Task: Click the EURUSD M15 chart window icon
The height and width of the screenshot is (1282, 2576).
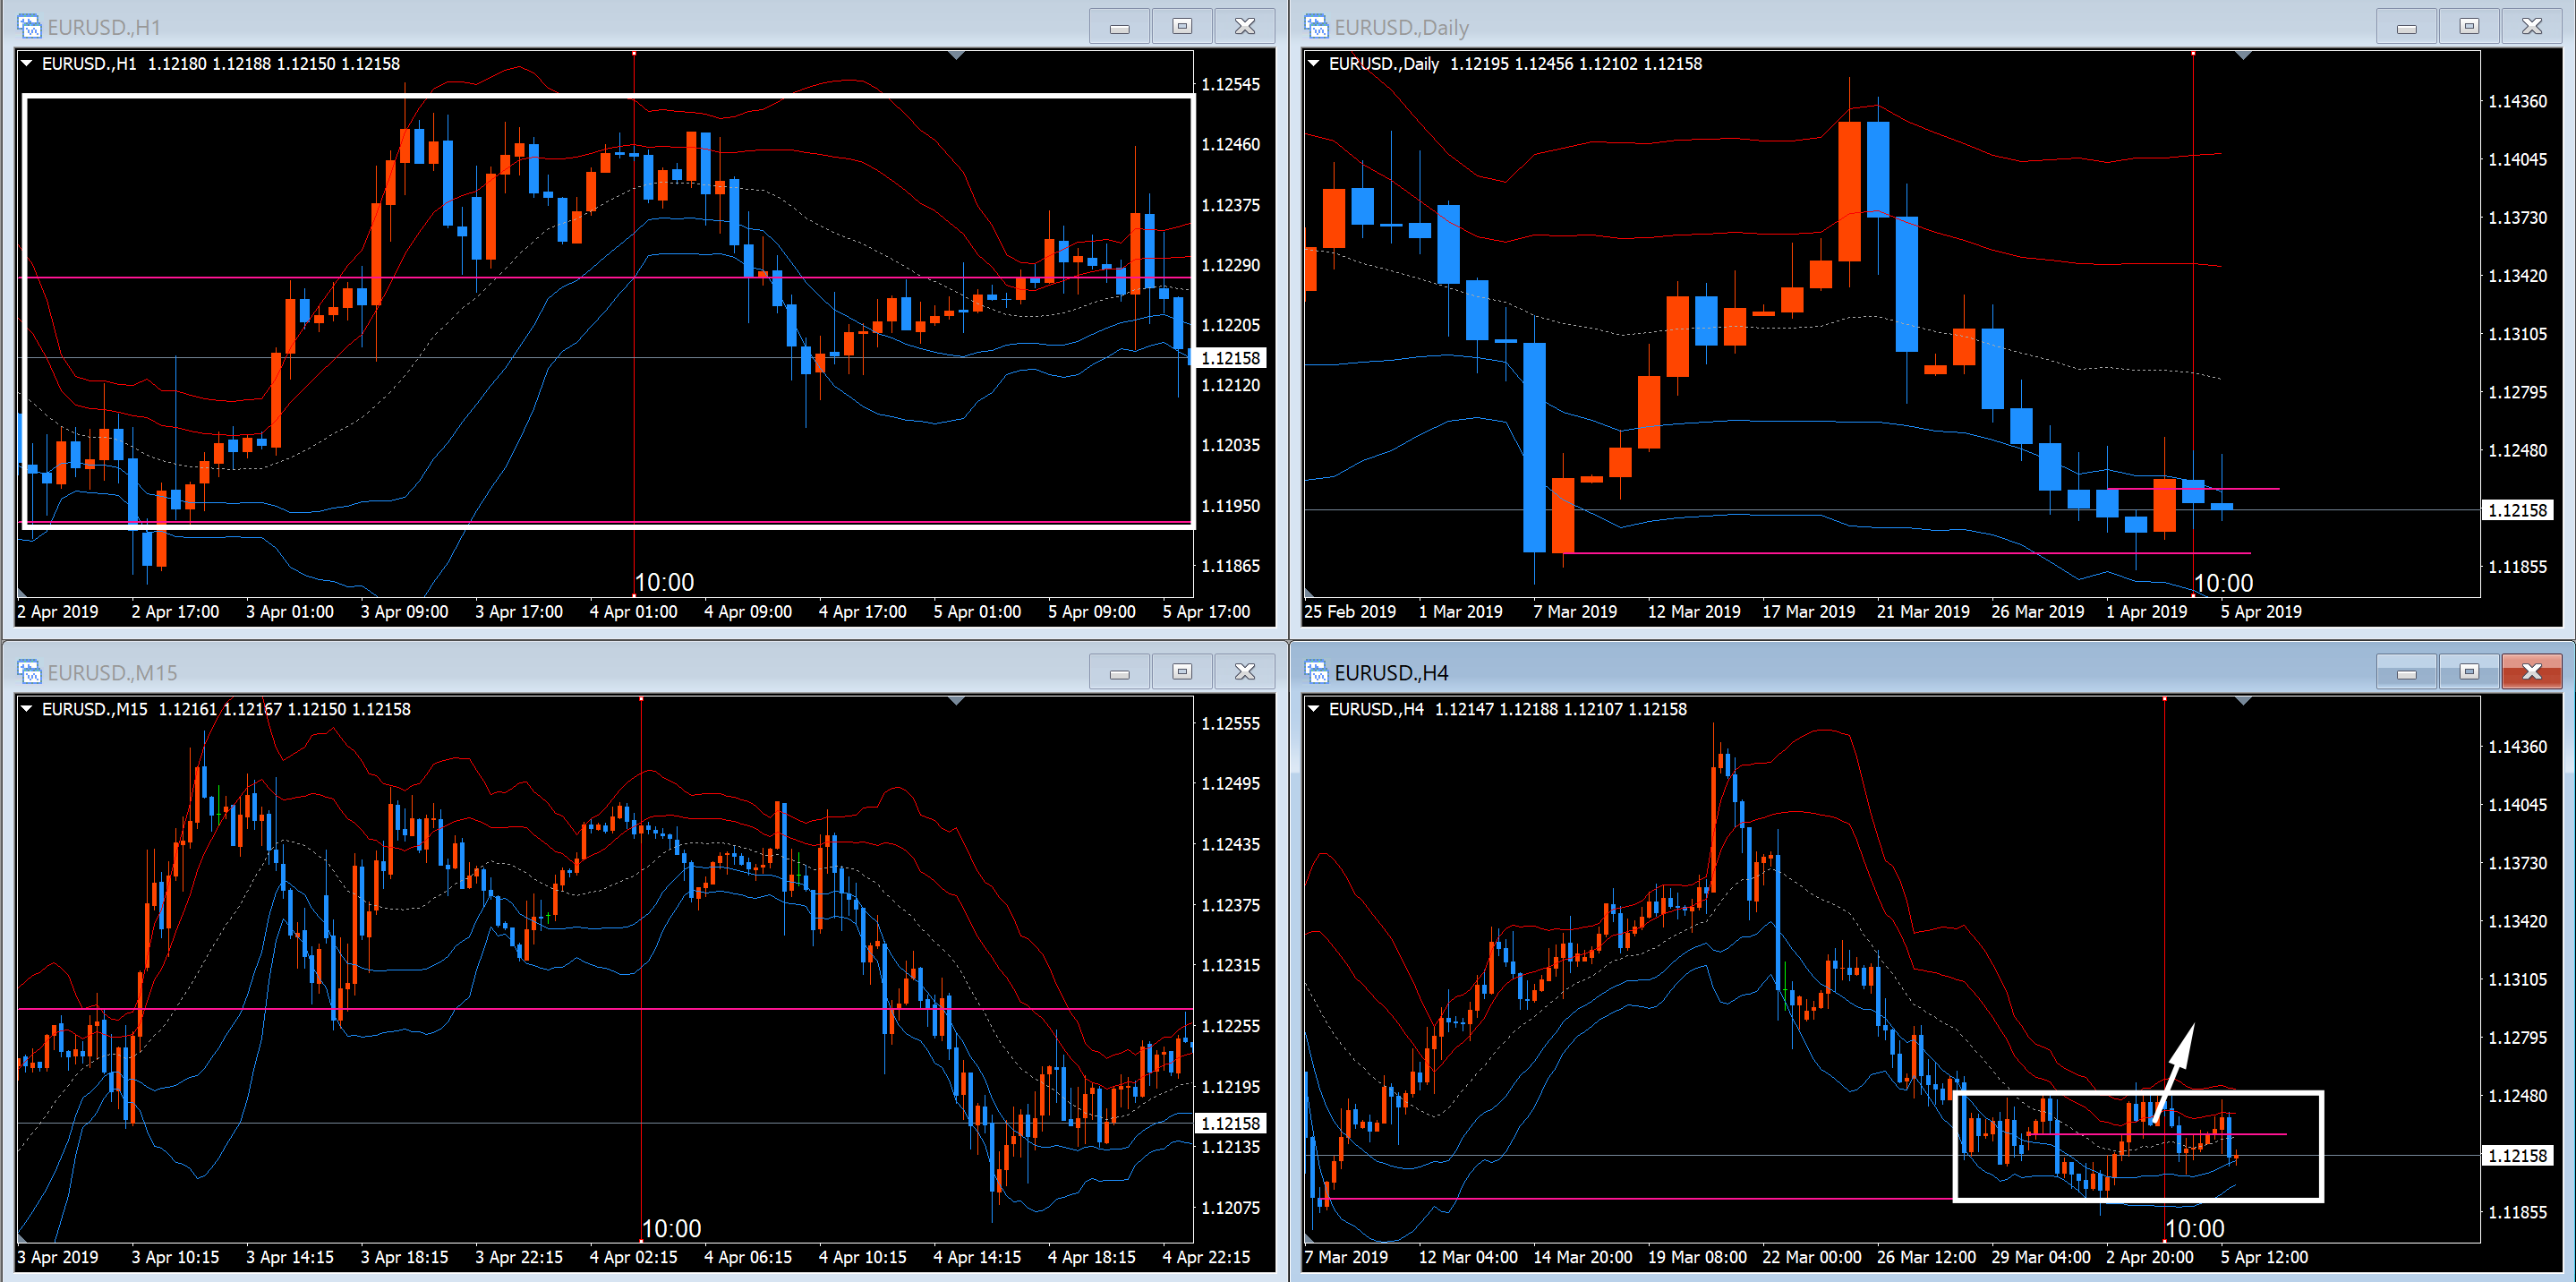Action: (29, 671)
